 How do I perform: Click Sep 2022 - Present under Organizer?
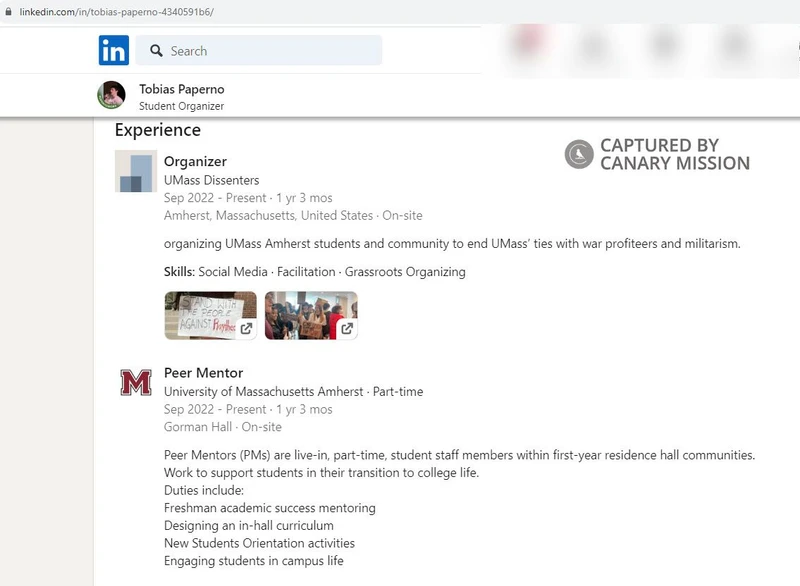215,198
